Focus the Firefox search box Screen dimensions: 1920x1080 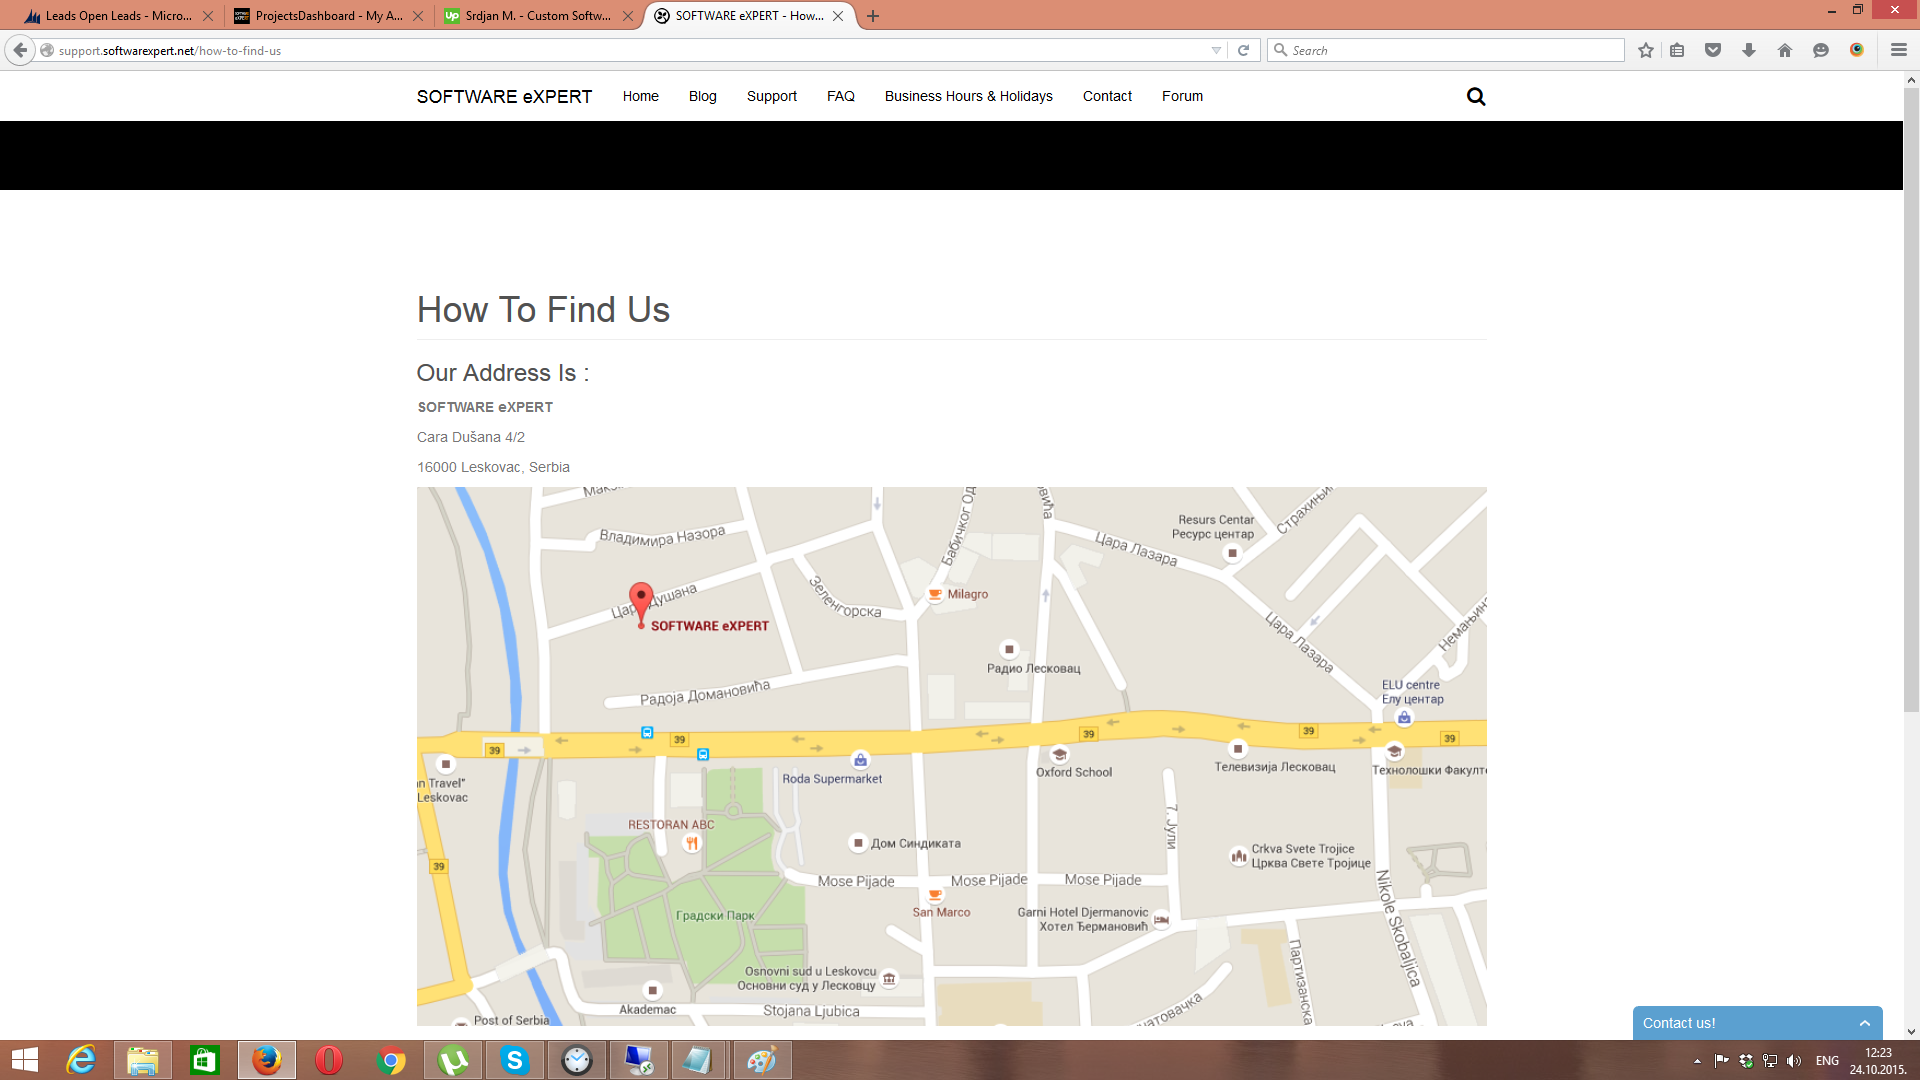(1446, 50)
